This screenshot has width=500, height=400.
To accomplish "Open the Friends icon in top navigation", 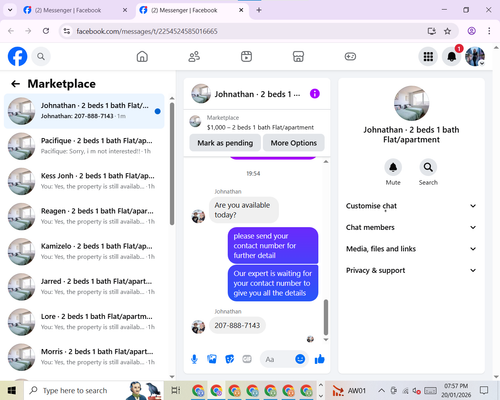I will pos(194,56).
